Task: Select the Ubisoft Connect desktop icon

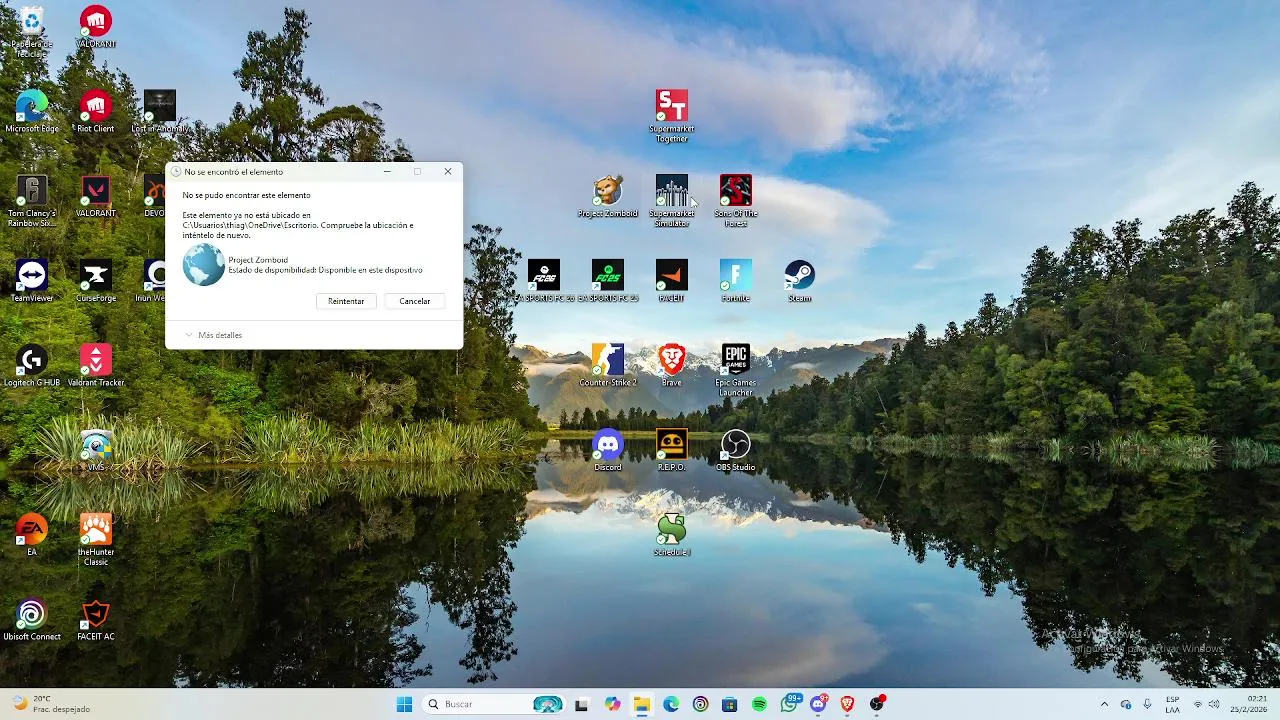Action: tap(32, 620)
